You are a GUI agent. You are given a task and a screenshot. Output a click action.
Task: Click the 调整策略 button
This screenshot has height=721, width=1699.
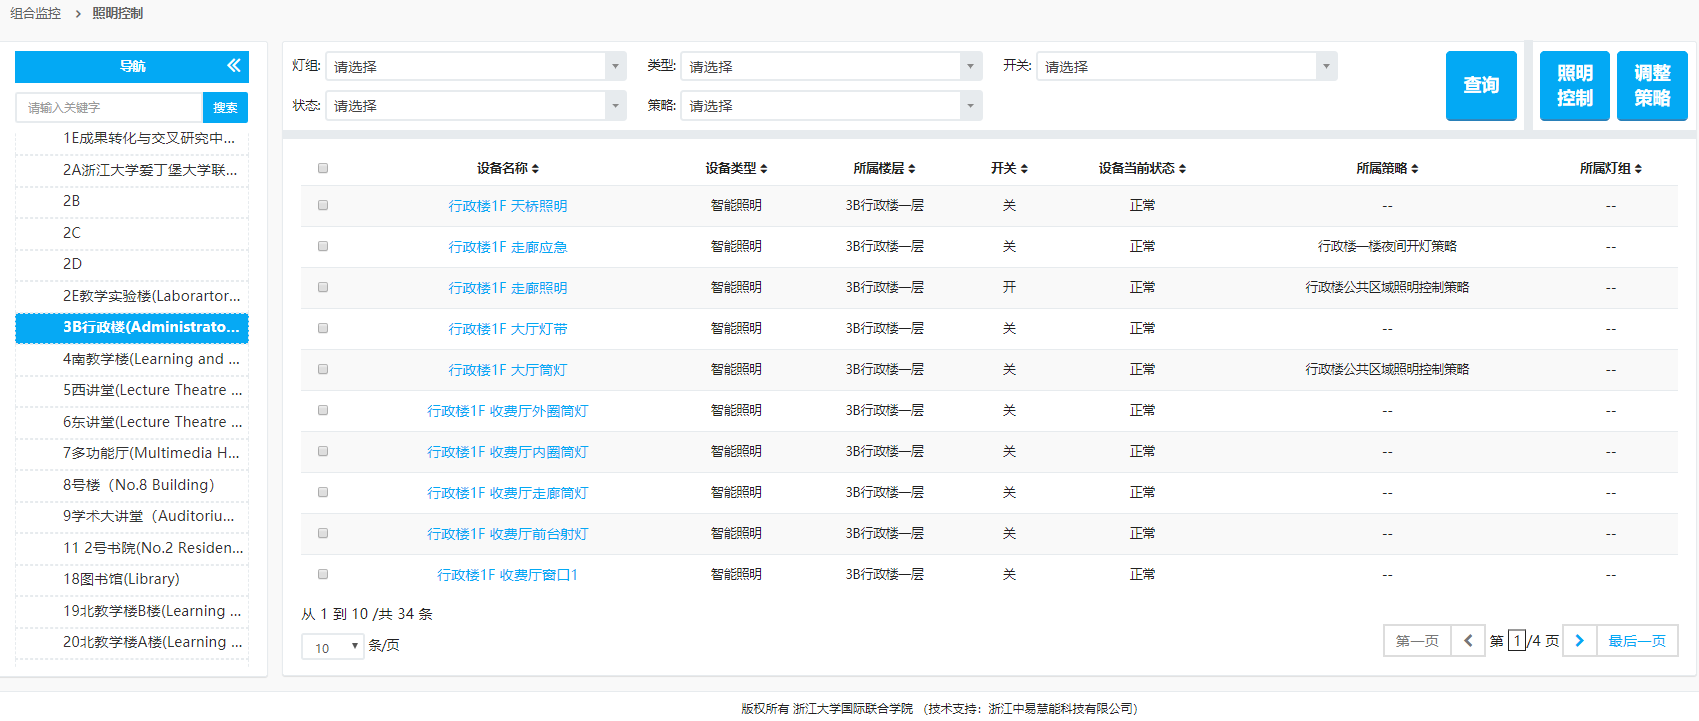click(1652, 86)
